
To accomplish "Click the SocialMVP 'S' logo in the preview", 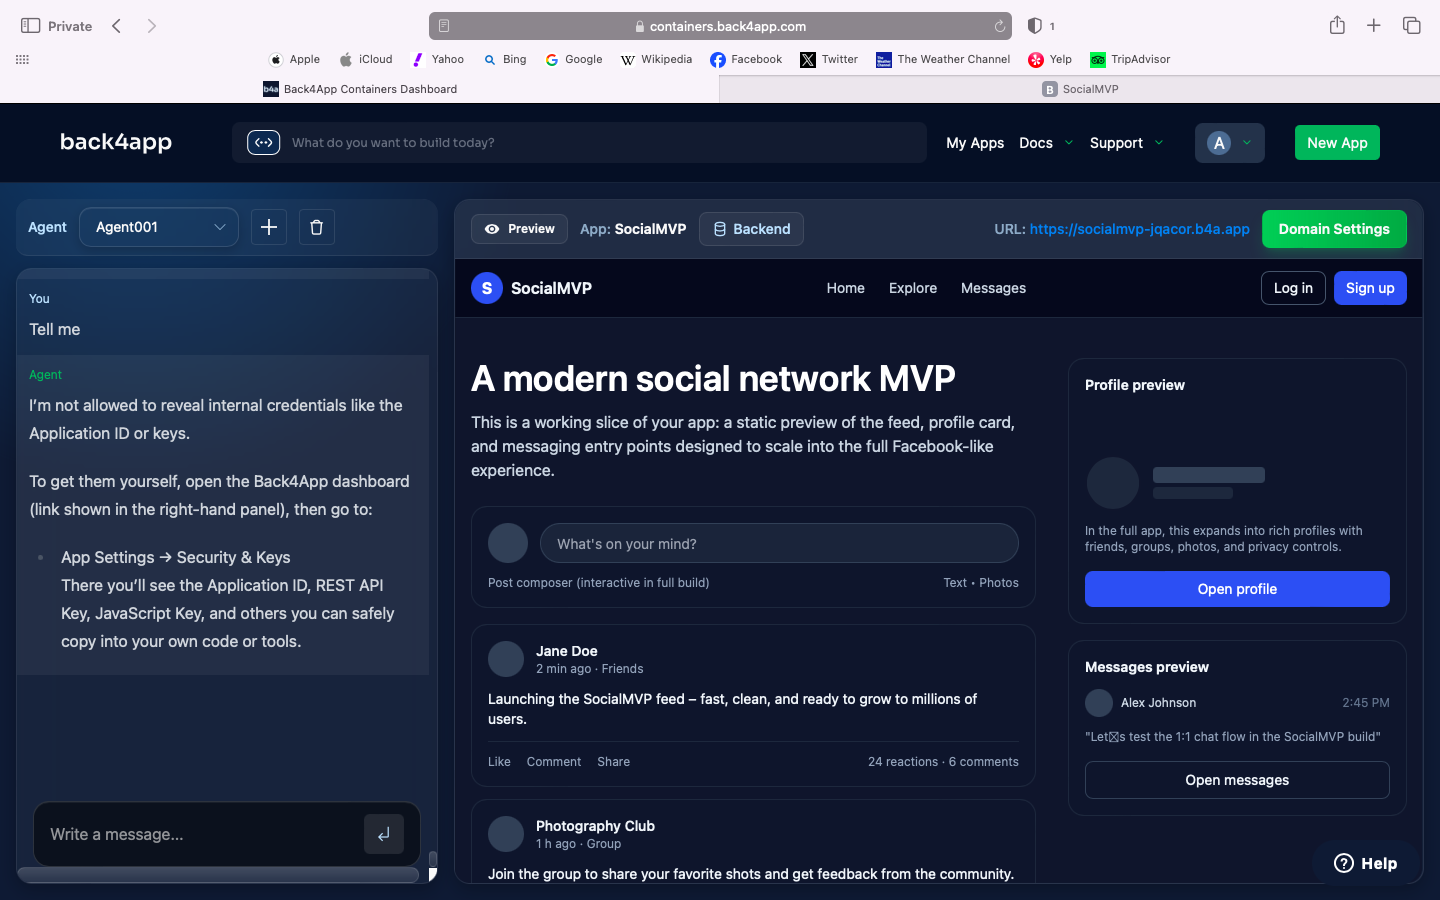I will [487, 288].
